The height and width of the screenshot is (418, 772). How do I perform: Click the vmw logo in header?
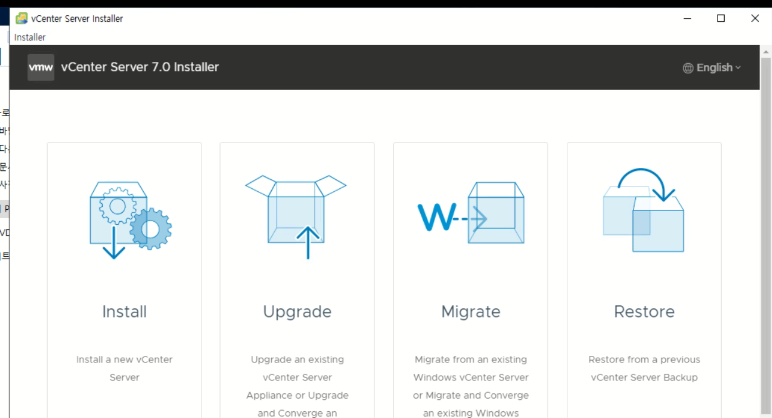[x=40, y=67]
